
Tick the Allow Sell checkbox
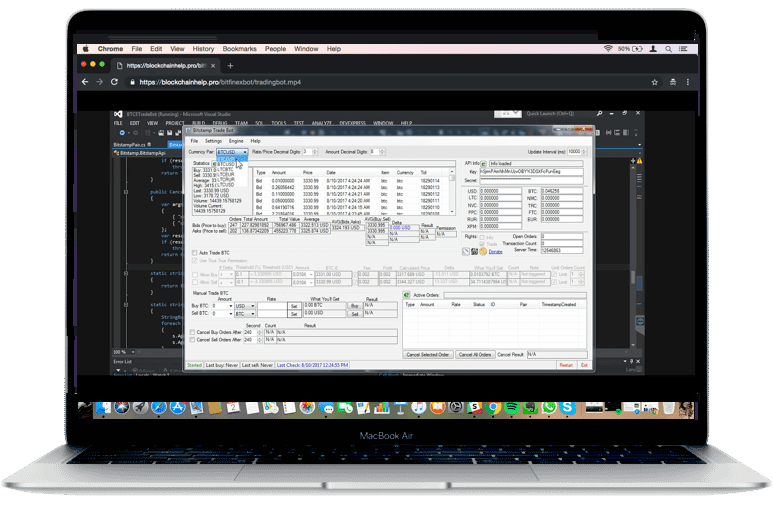click(195, 283)
